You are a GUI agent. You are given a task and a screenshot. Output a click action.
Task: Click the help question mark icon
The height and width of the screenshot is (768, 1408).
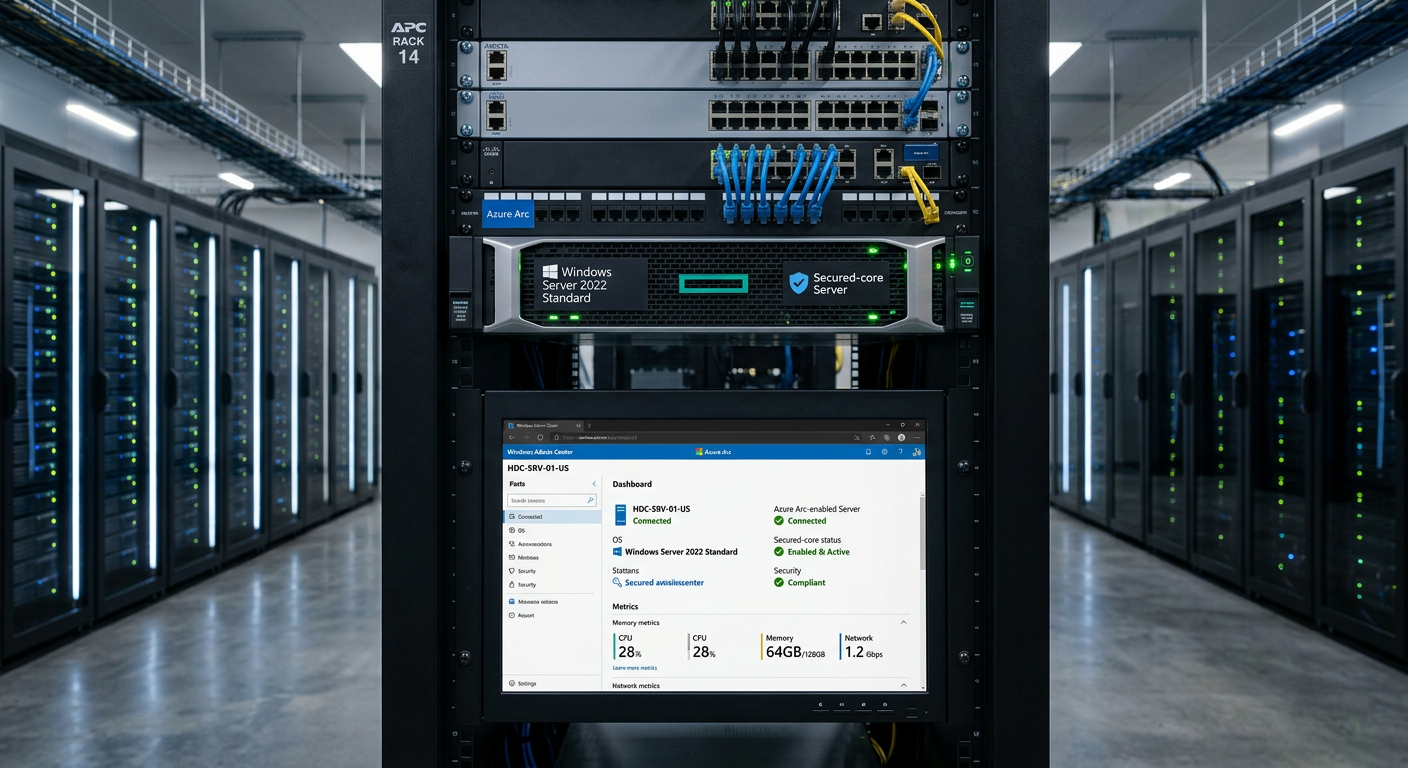click(x=900, y=452)
